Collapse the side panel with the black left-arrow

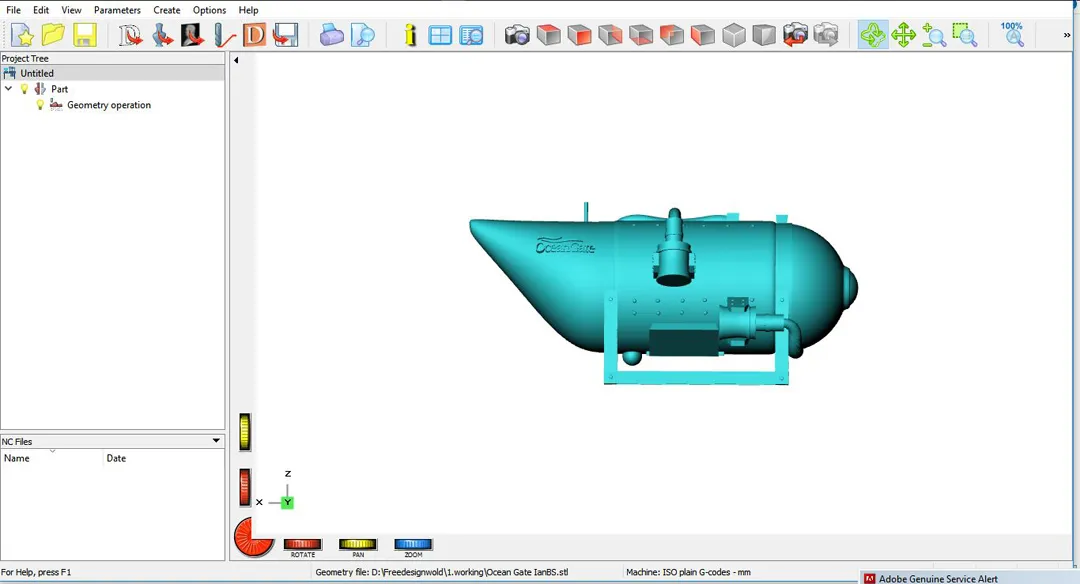point(236,61)
